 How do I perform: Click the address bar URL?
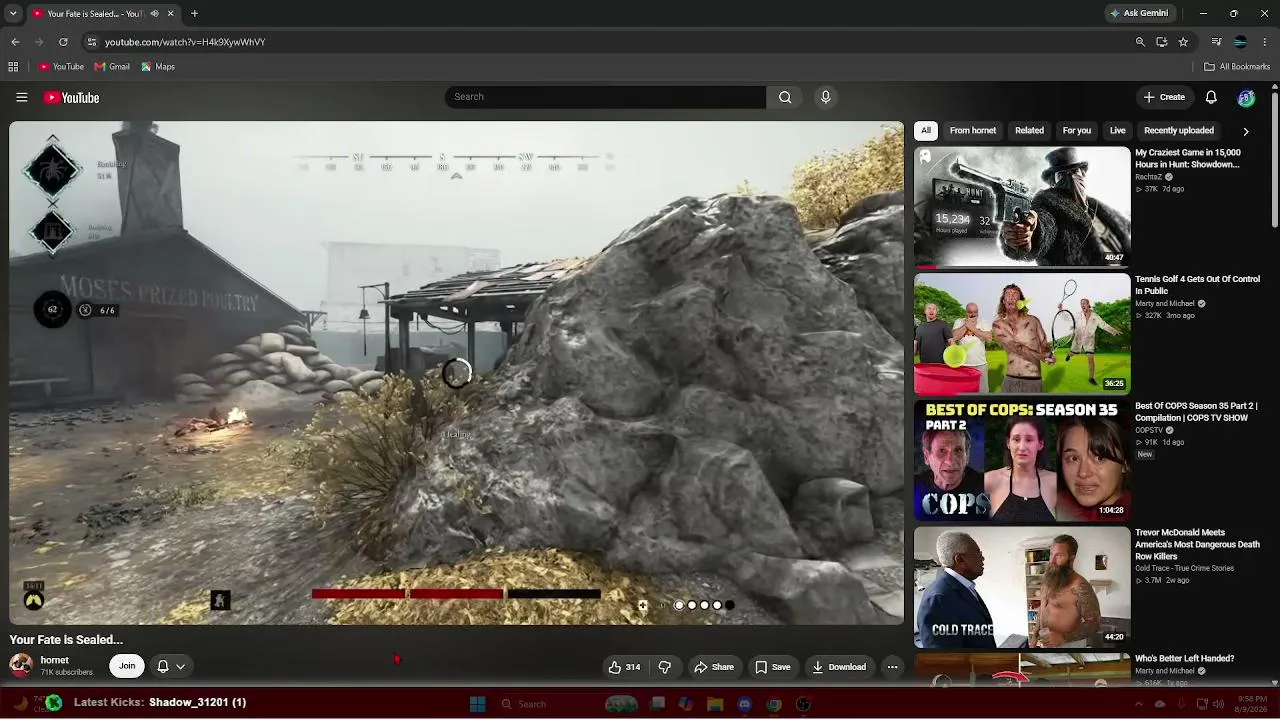coord(185,42)
